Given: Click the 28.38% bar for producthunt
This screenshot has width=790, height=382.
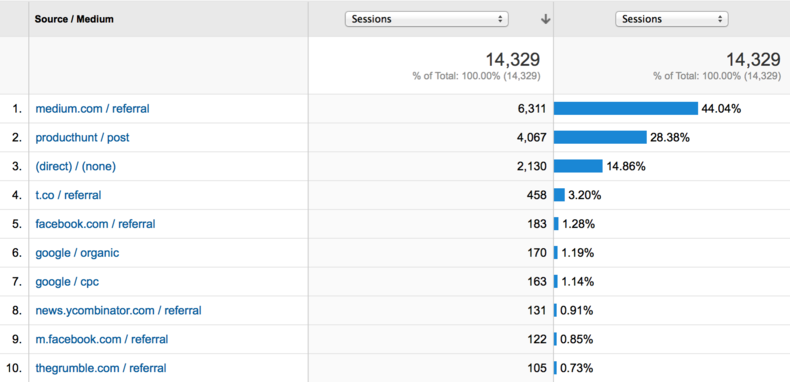Looking at the screenshot, I should [x=600, y=137].
